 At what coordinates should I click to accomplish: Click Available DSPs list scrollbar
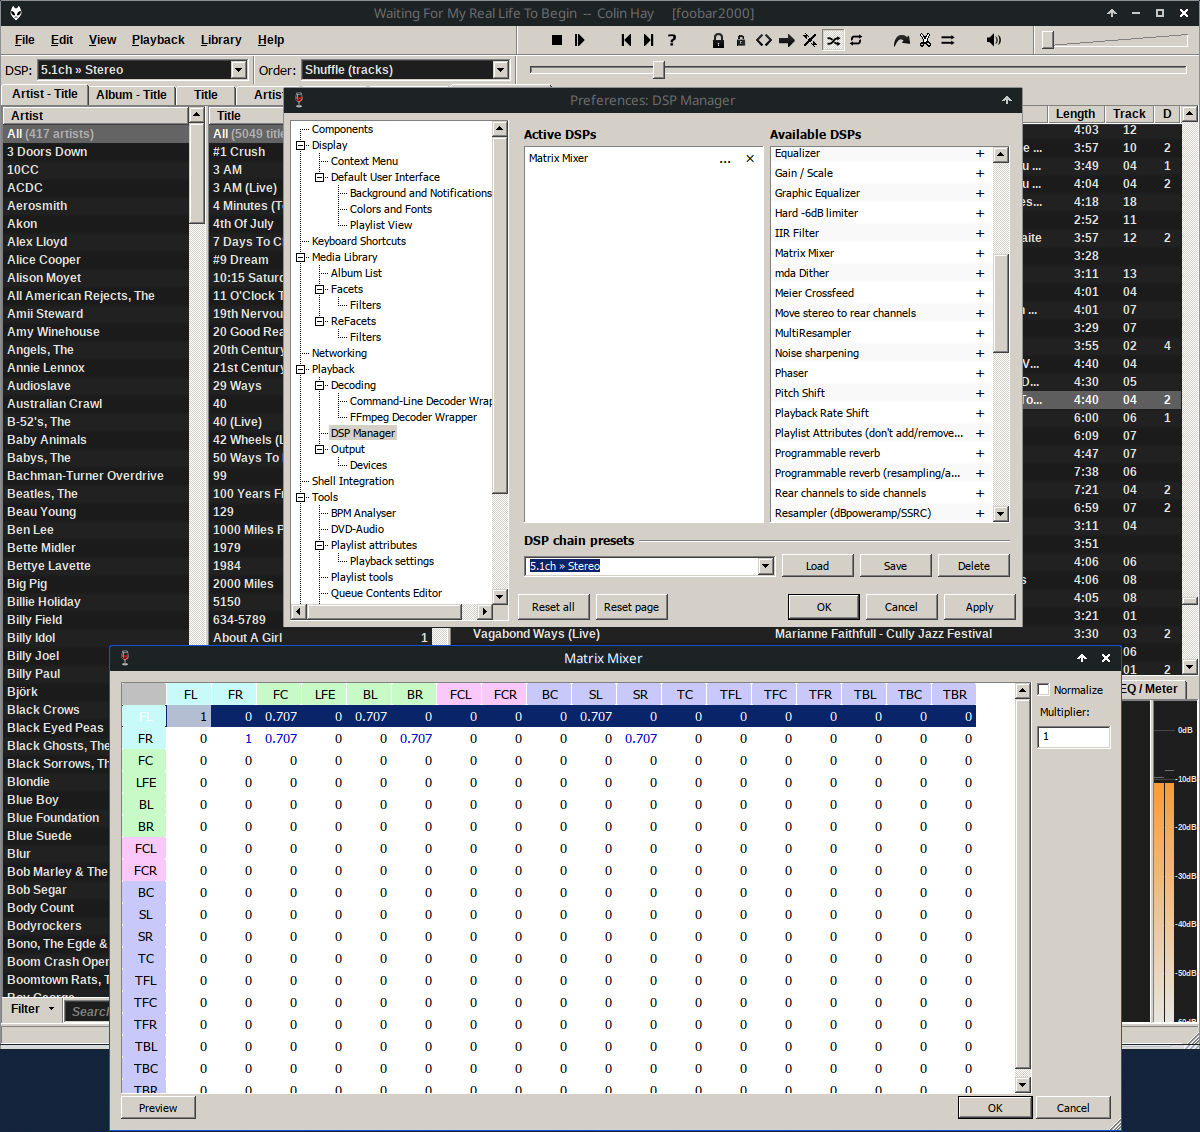(1001, 303)
